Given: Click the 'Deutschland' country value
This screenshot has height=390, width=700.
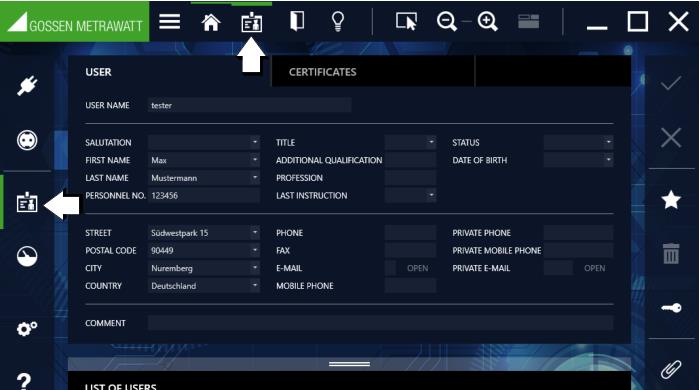Looking at the screenshot, I should tap(174, 286).
